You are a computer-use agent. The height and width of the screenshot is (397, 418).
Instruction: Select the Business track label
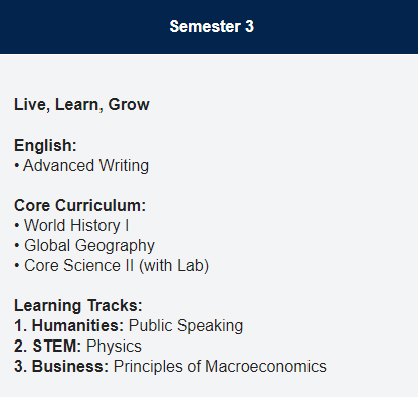coord(70,366)
